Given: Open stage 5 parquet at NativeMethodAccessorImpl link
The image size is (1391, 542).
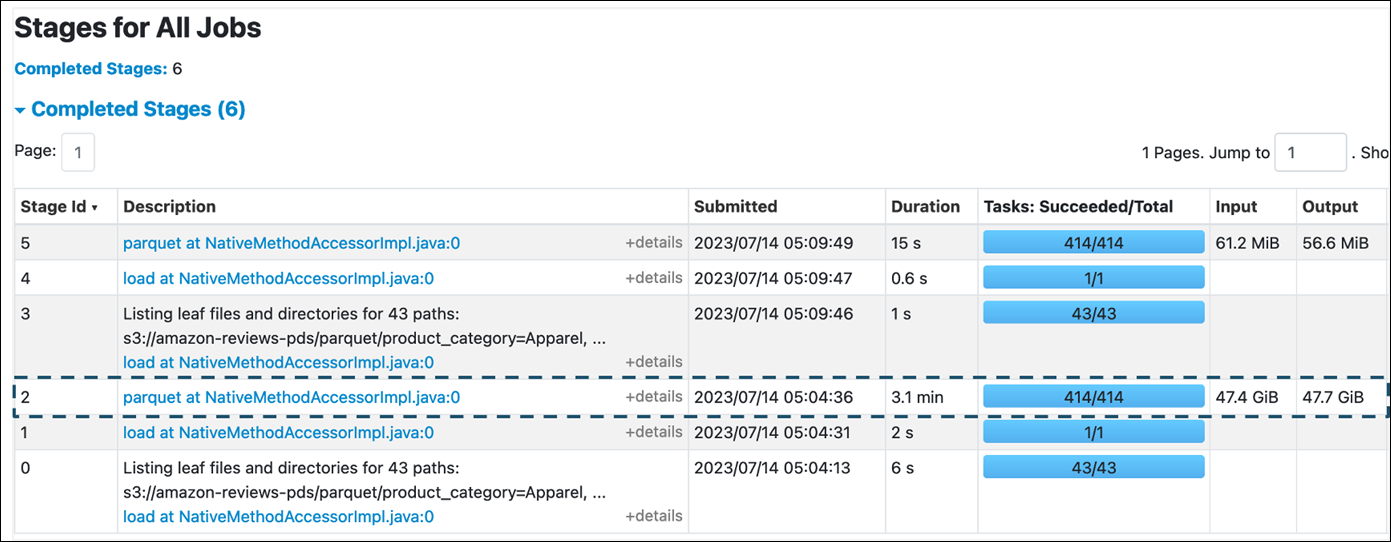Looking at the screenshot, I should click(291, 243).
